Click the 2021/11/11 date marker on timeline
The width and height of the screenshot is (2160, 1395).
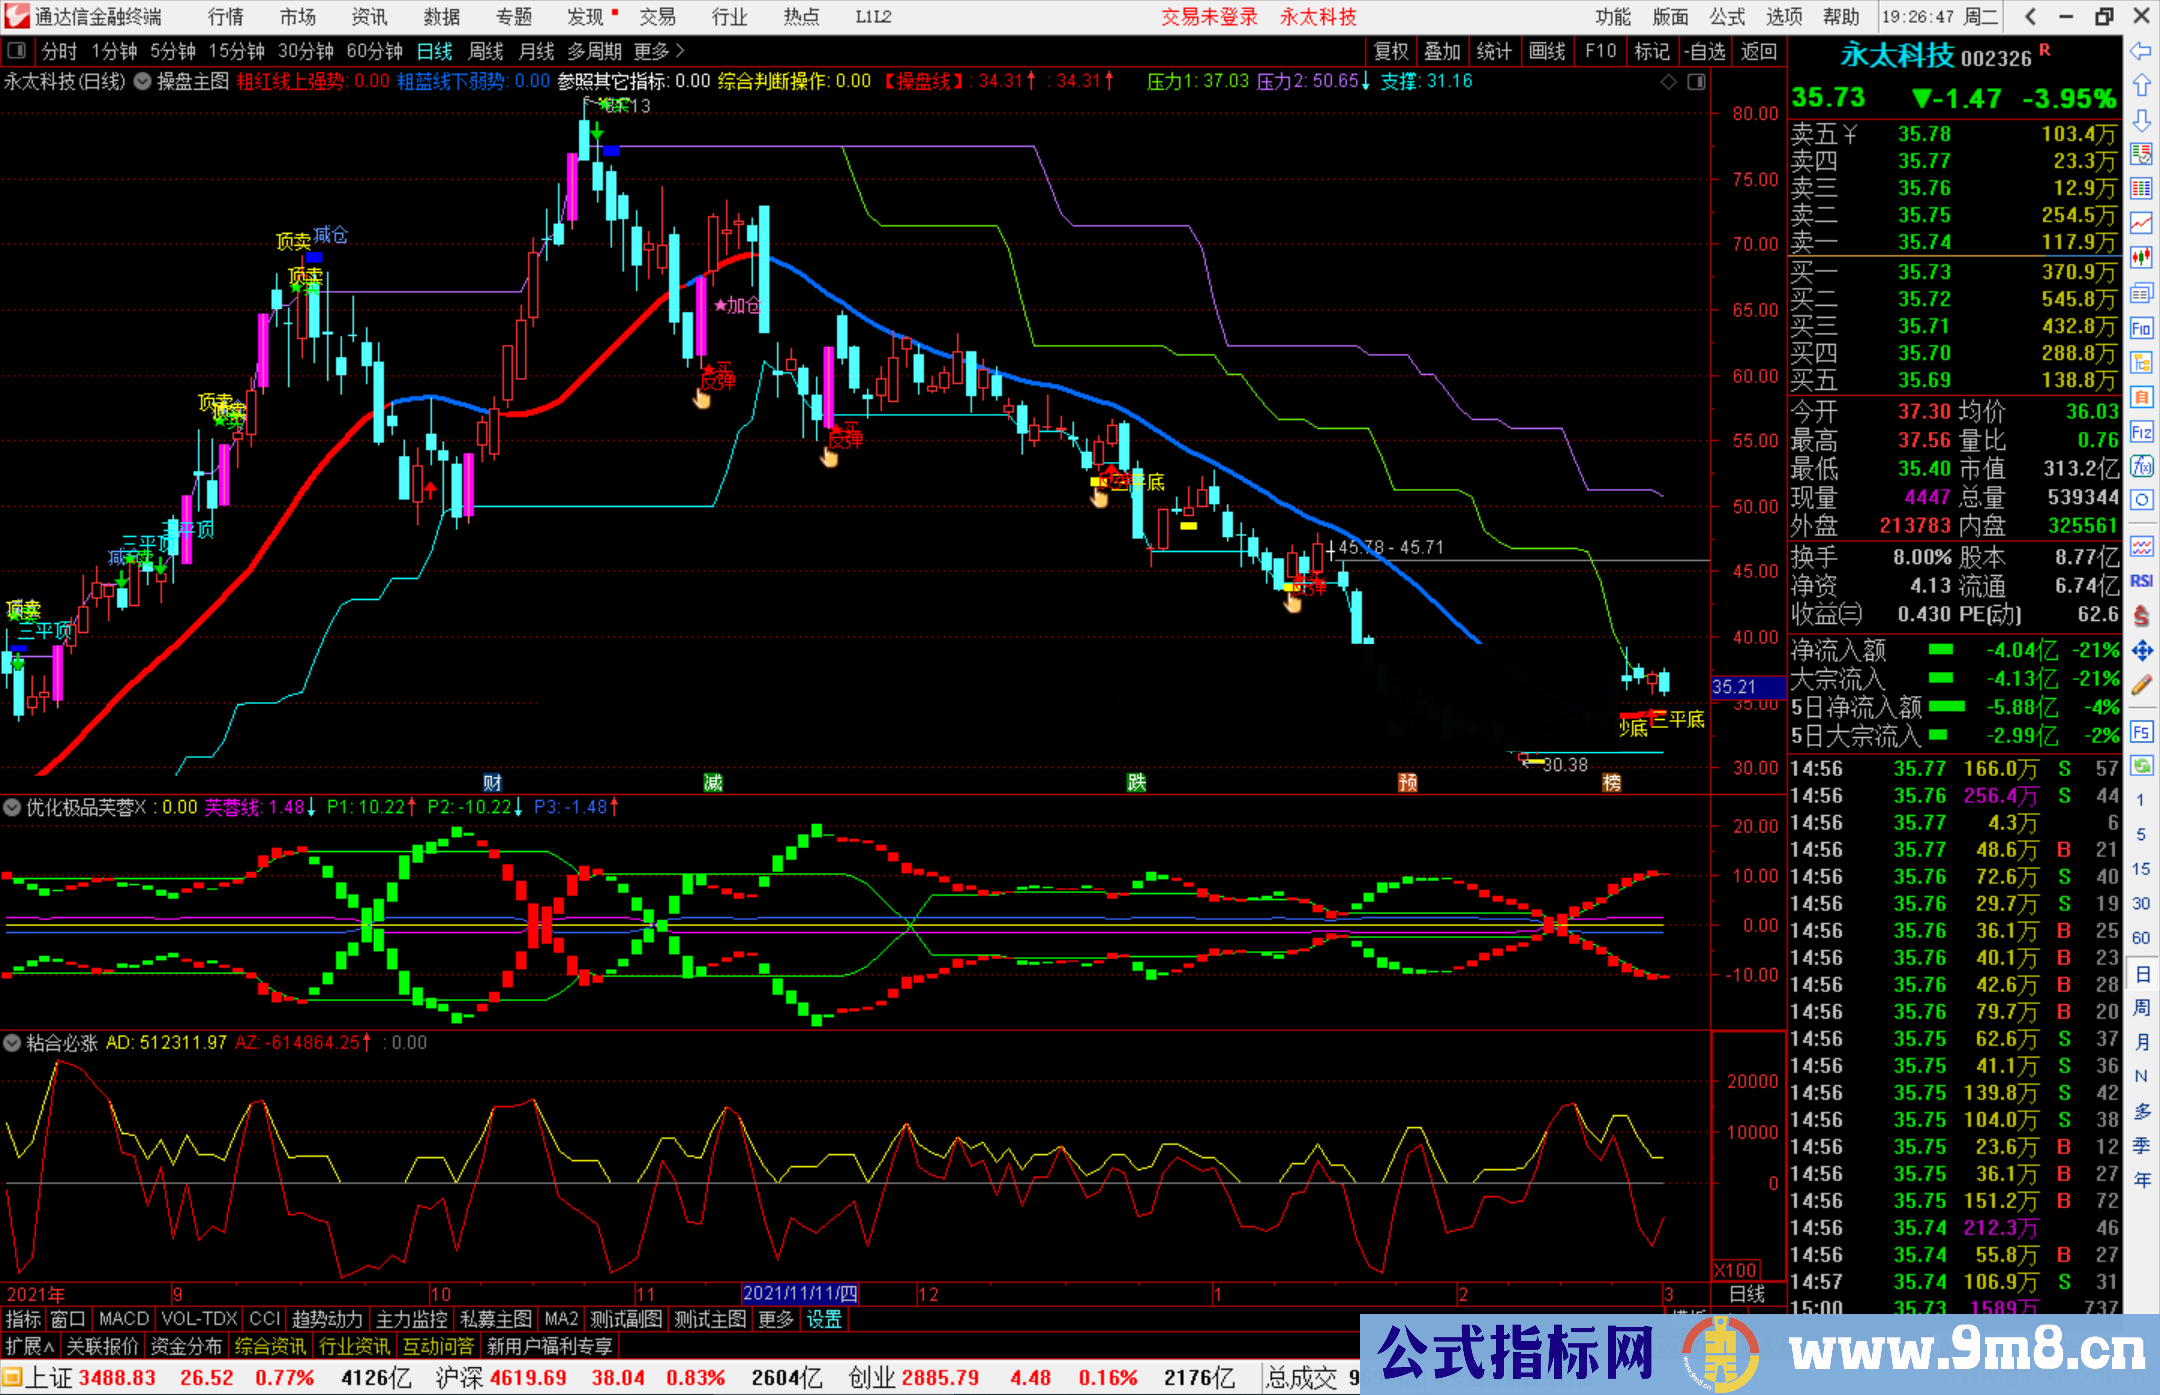pos(800,1293)
